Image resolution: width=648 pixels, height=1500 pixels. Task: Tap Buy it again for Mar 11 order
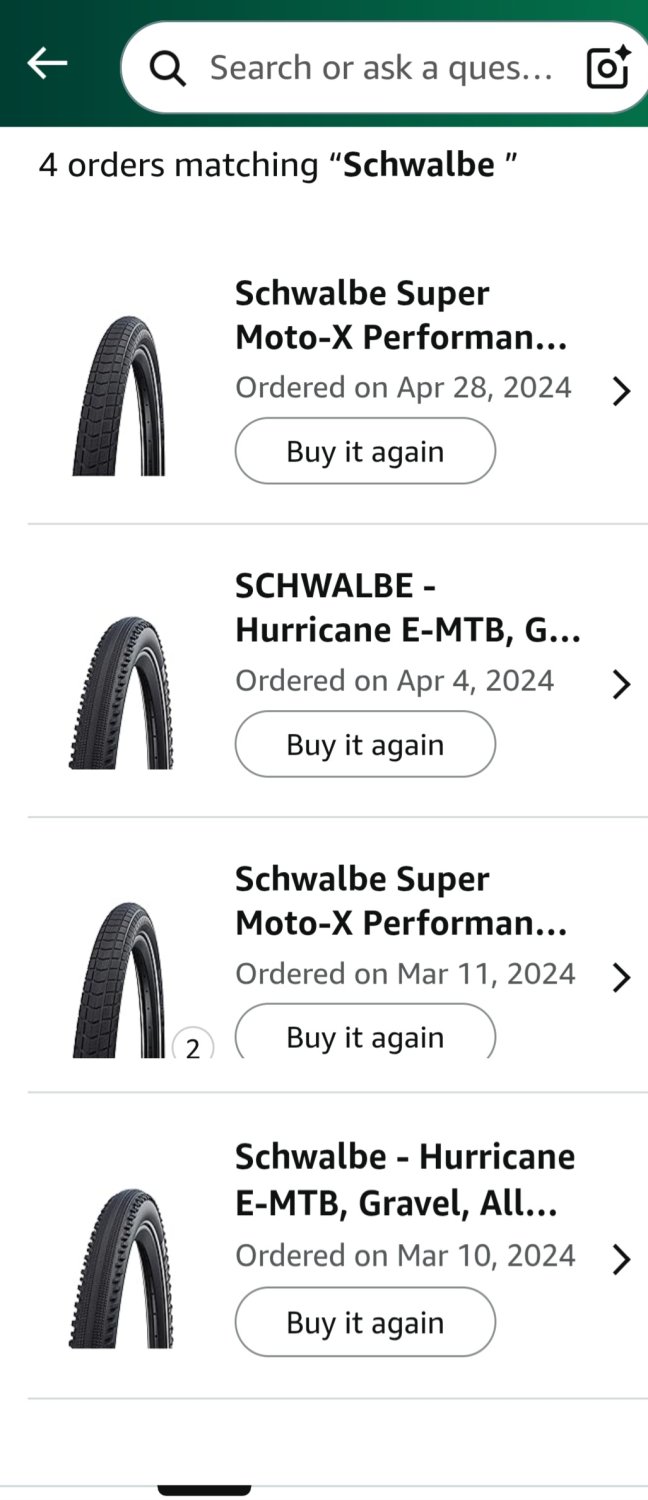365,1036
